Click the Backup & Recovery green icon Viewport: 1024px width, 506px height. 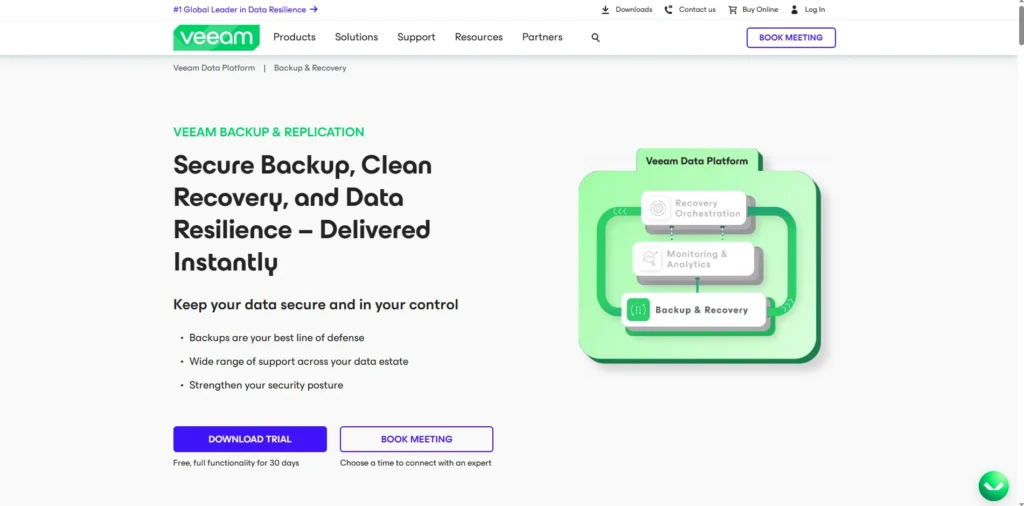pos(638,310)
